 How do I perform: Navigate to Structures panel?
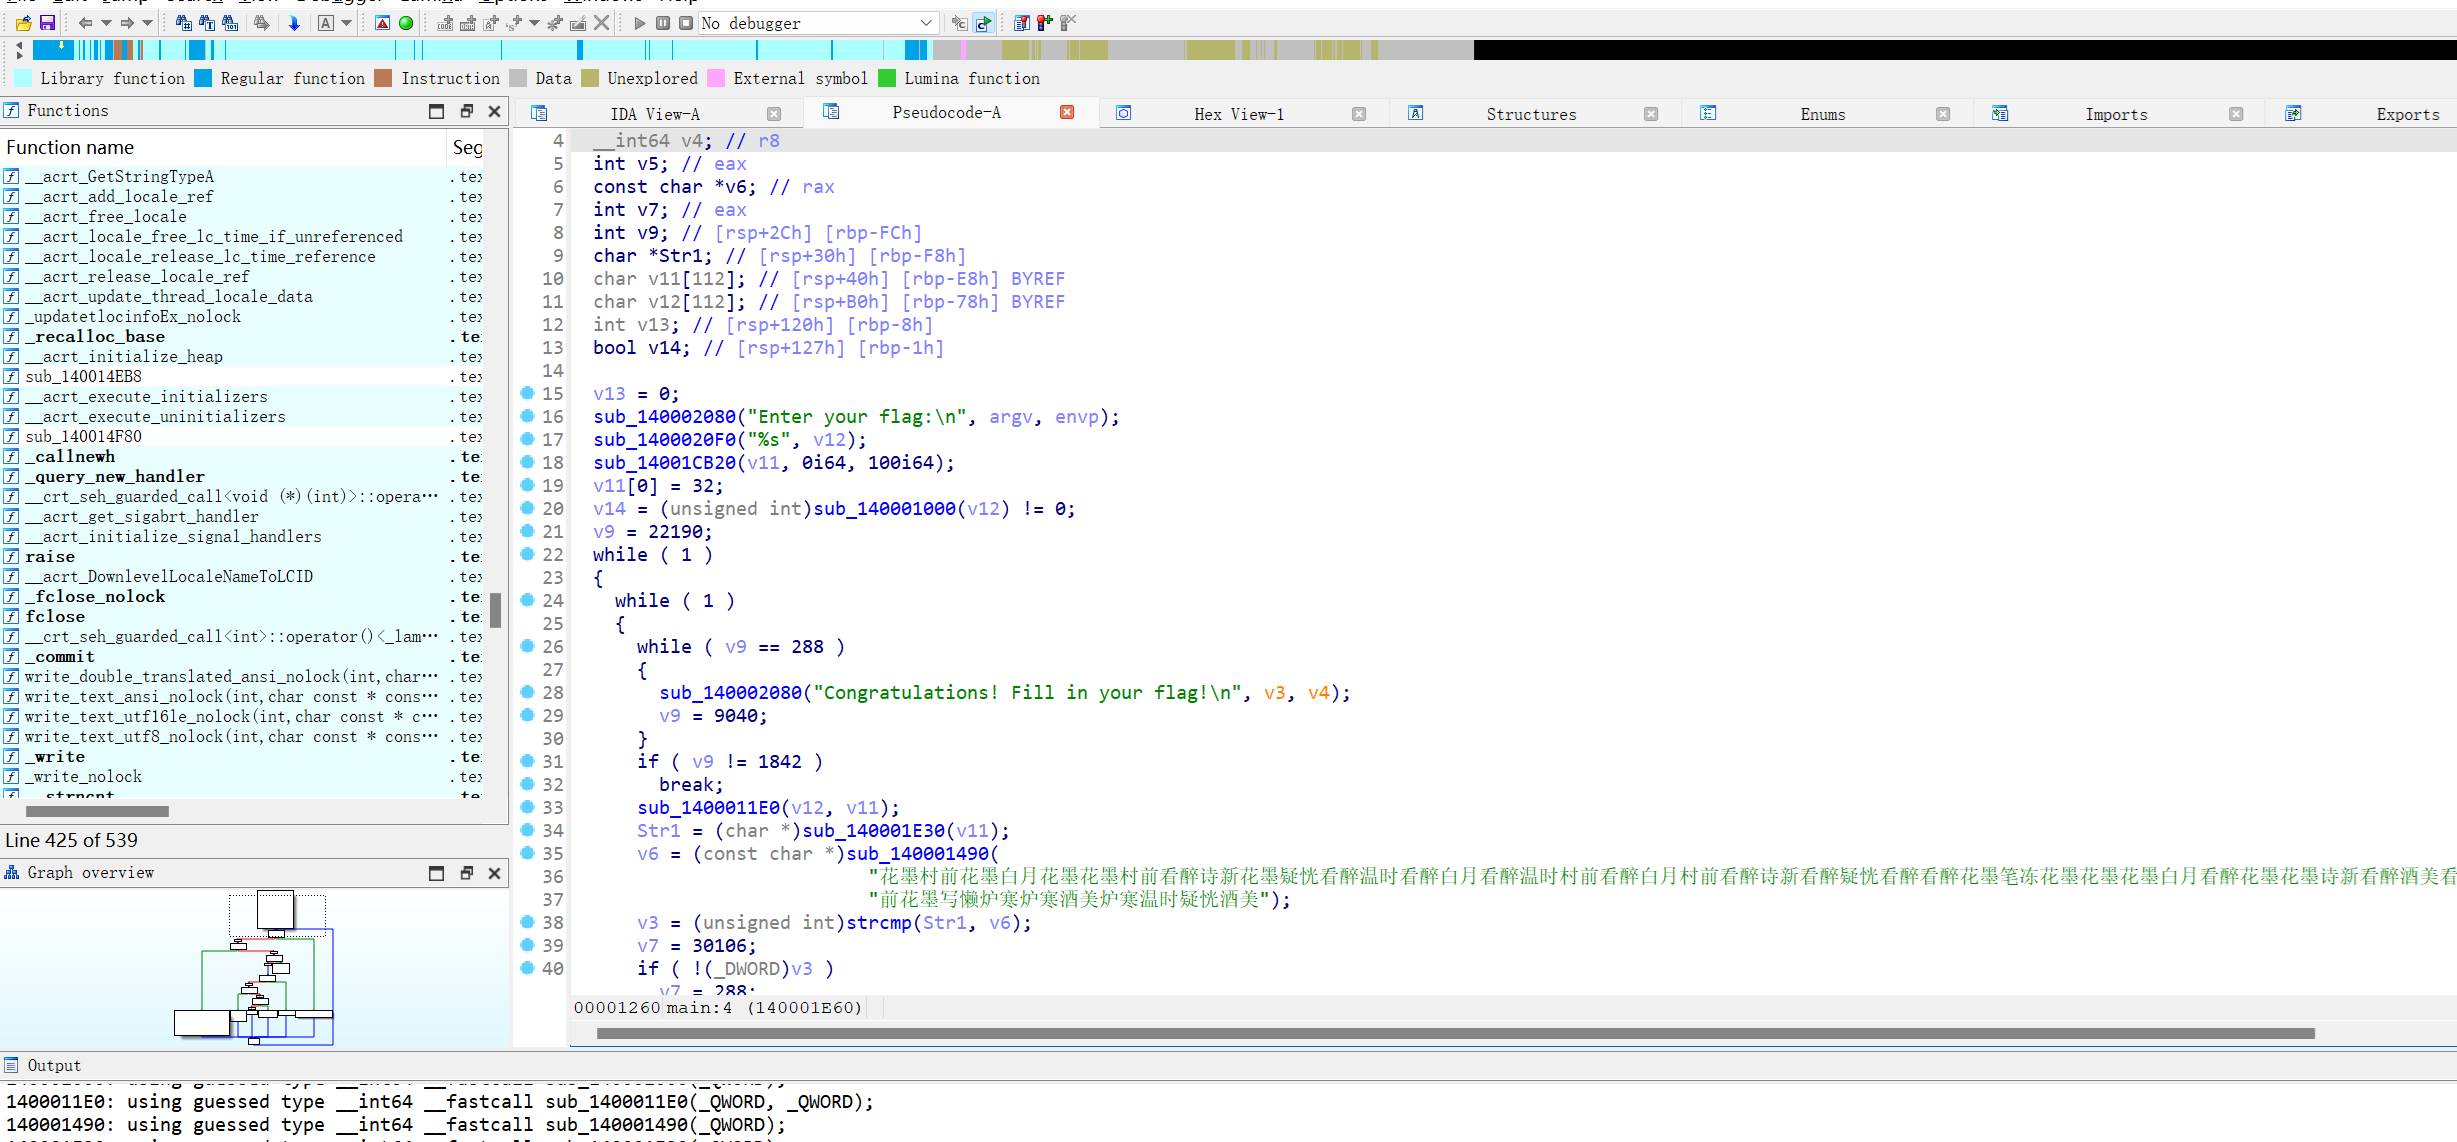pos(1528,113)
